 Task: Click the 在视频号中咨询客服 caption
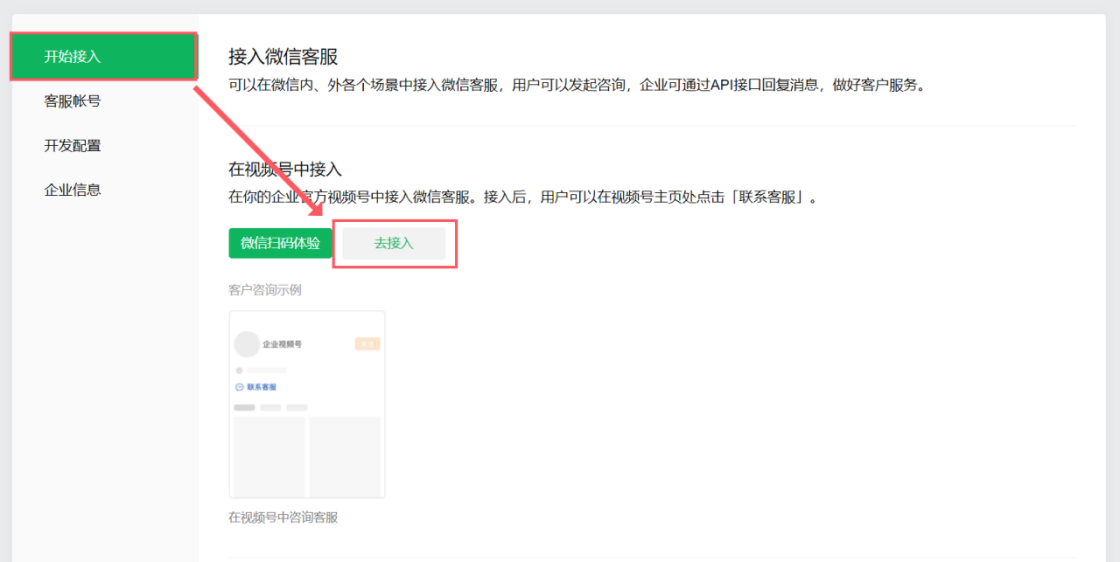283,518
